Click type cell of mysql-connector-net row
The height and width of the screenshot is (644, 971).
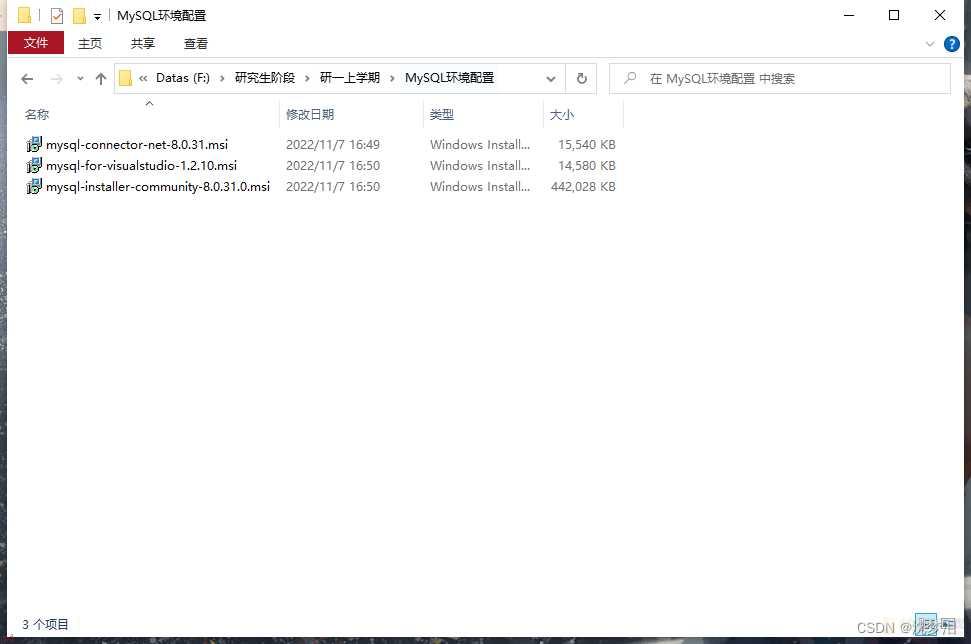pyautogui.click(x=480, y=145)
